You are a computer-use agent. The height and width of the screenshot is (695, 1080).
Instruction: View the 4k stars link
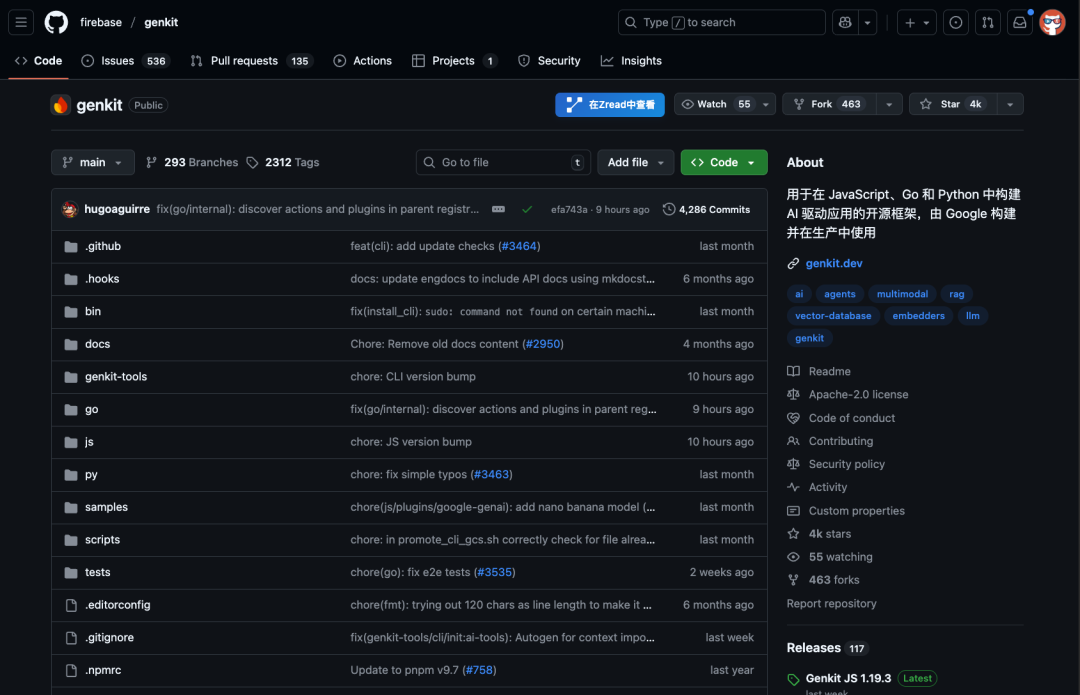819,534
